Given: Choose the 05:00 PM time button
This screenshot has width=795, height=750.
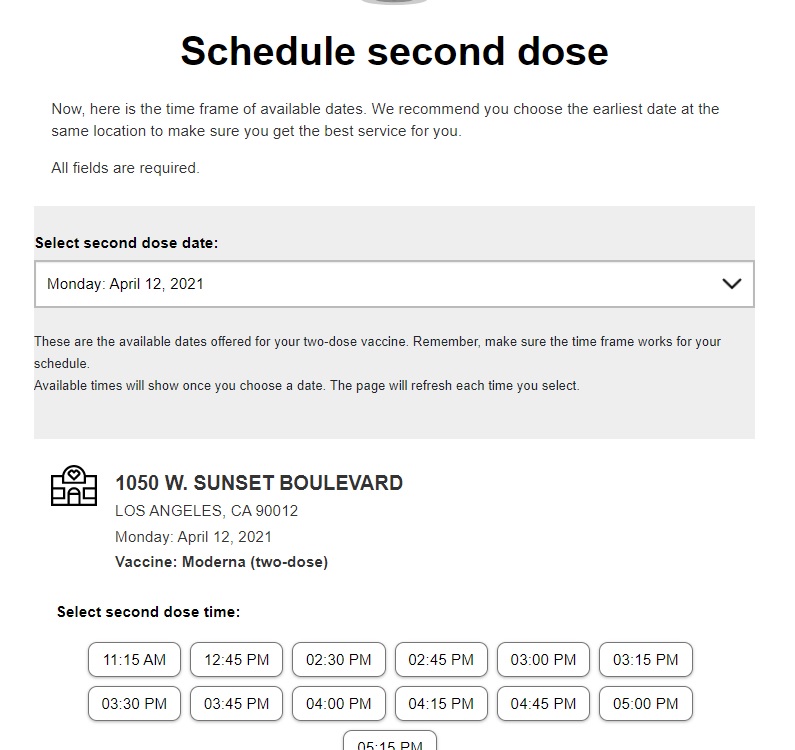Looking at the screenshot, I should tap(645, 703).
